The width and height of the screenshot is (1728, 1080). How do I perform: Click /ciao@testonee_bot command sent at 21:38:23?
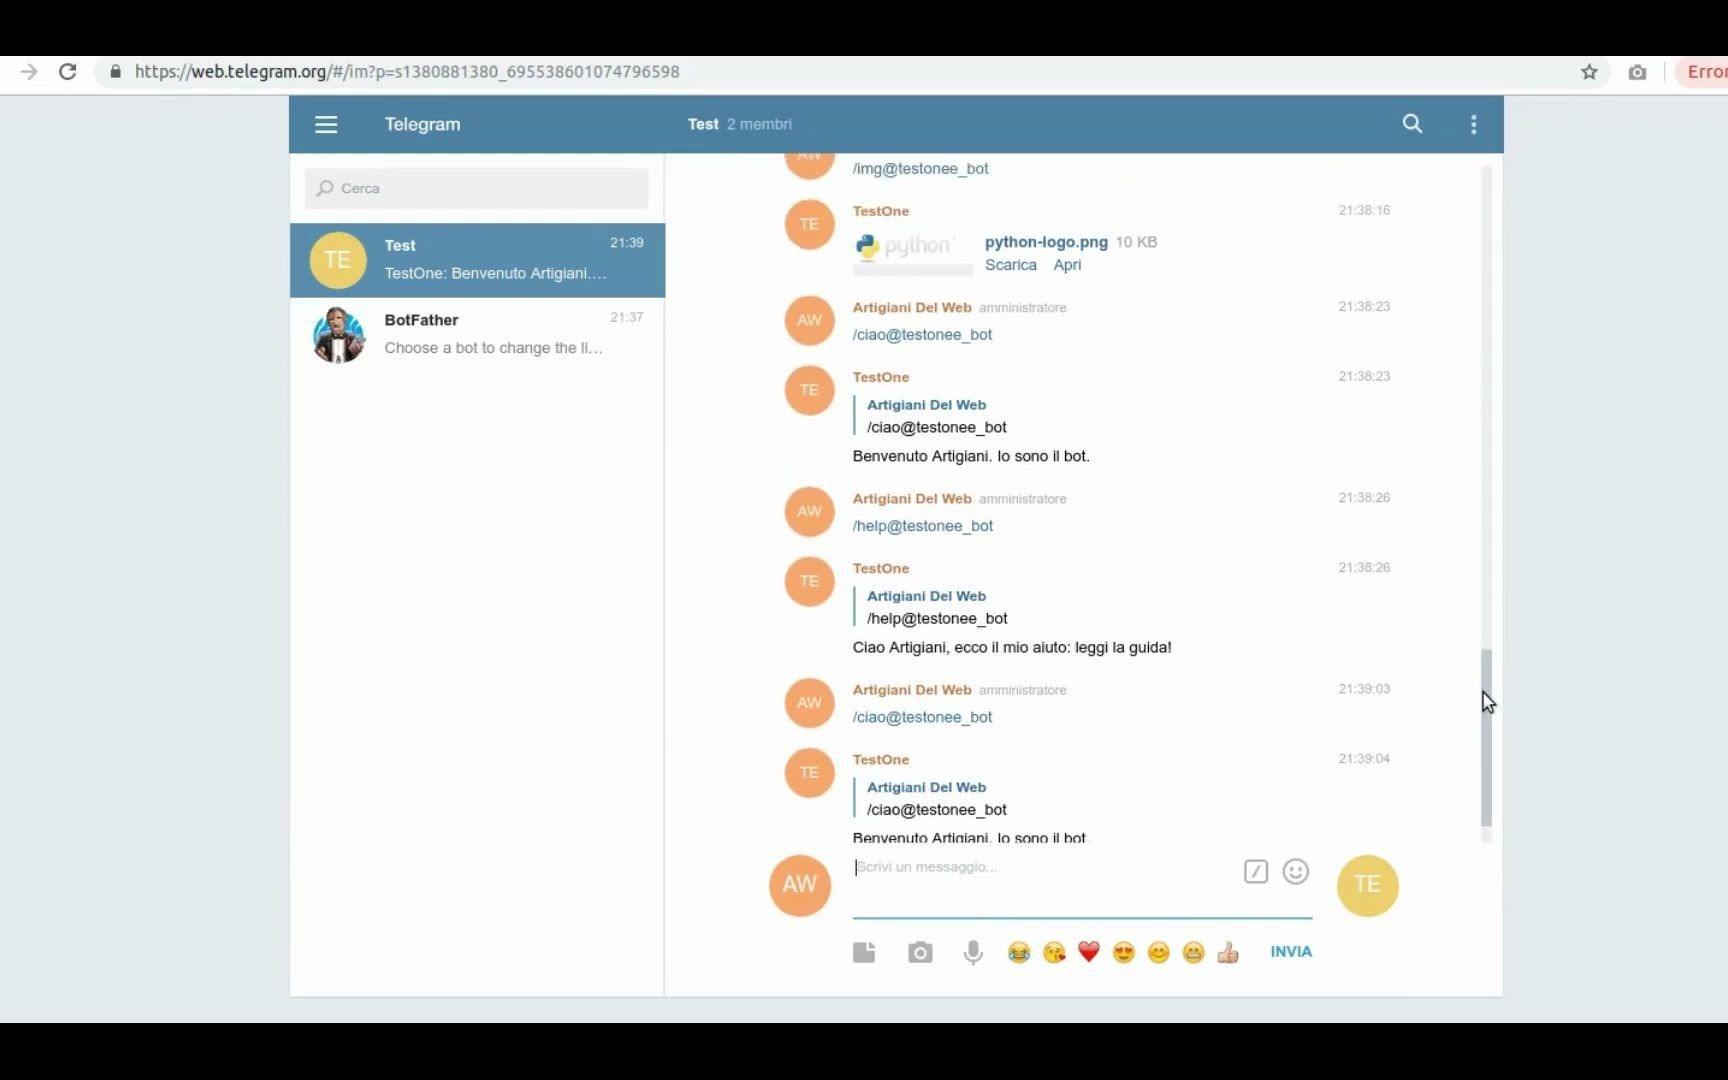[x=922, y=335]
